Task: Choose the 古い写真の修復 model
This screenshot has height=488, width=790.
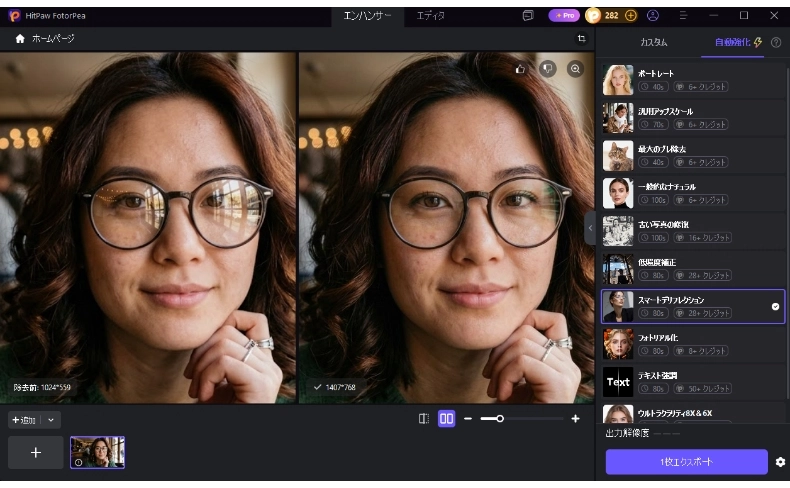Action: (x=693, y=231)
